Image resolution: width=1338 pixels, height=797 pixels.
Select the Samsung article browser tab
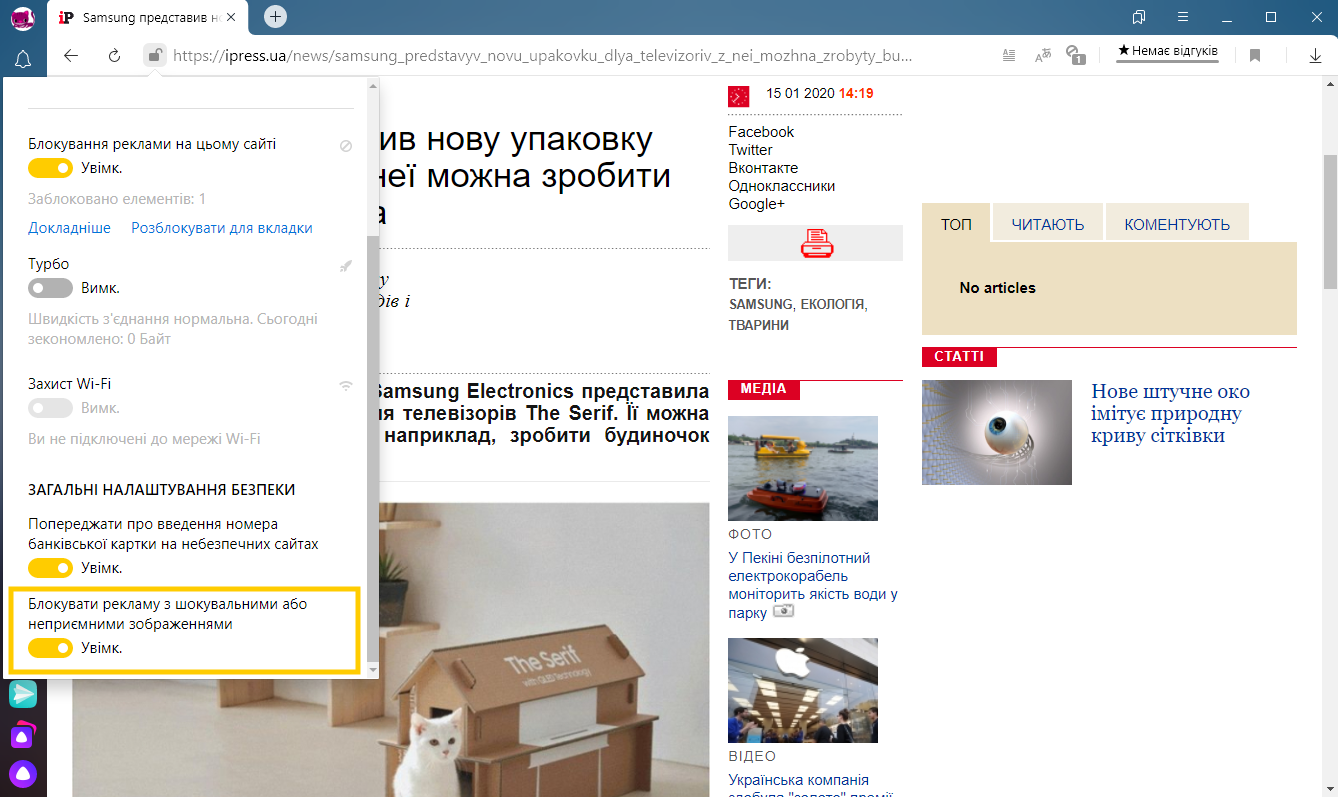[x=150, y=17]
